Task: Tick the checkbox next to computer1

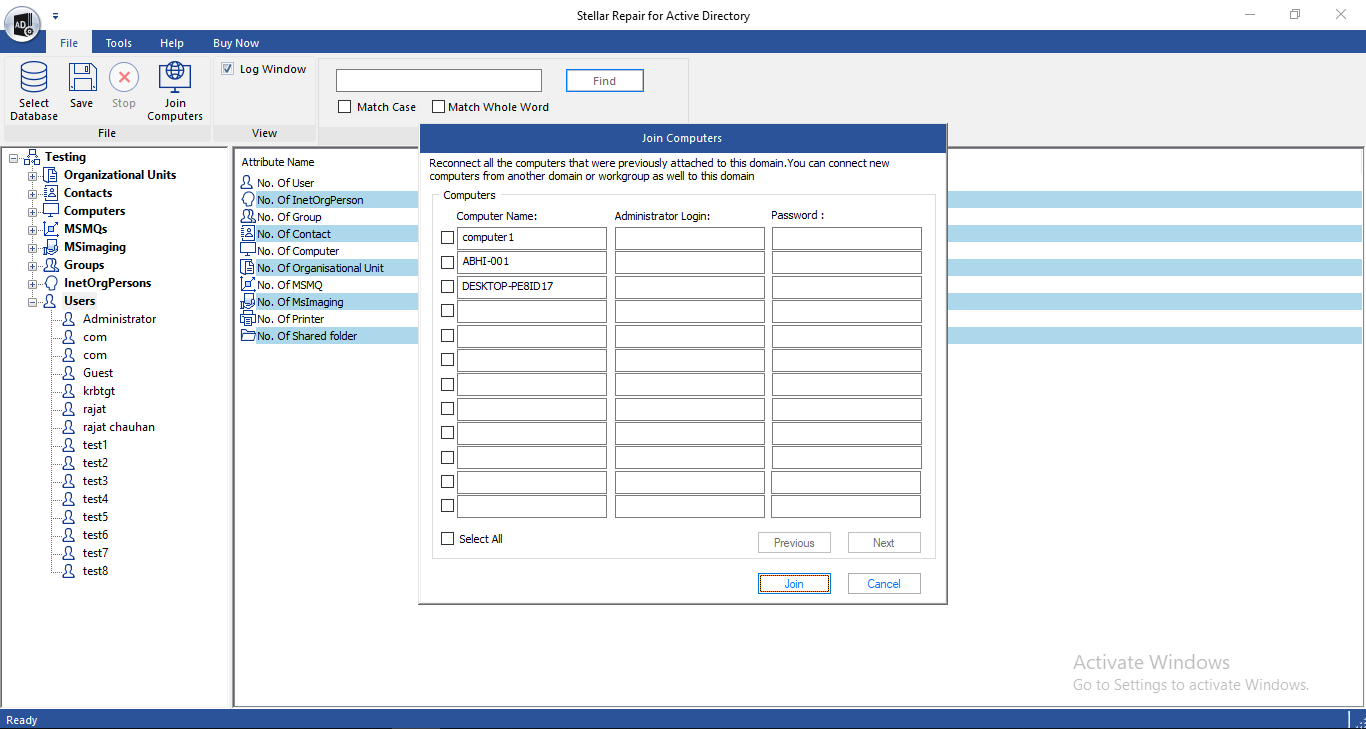Action: coord(447,238)
